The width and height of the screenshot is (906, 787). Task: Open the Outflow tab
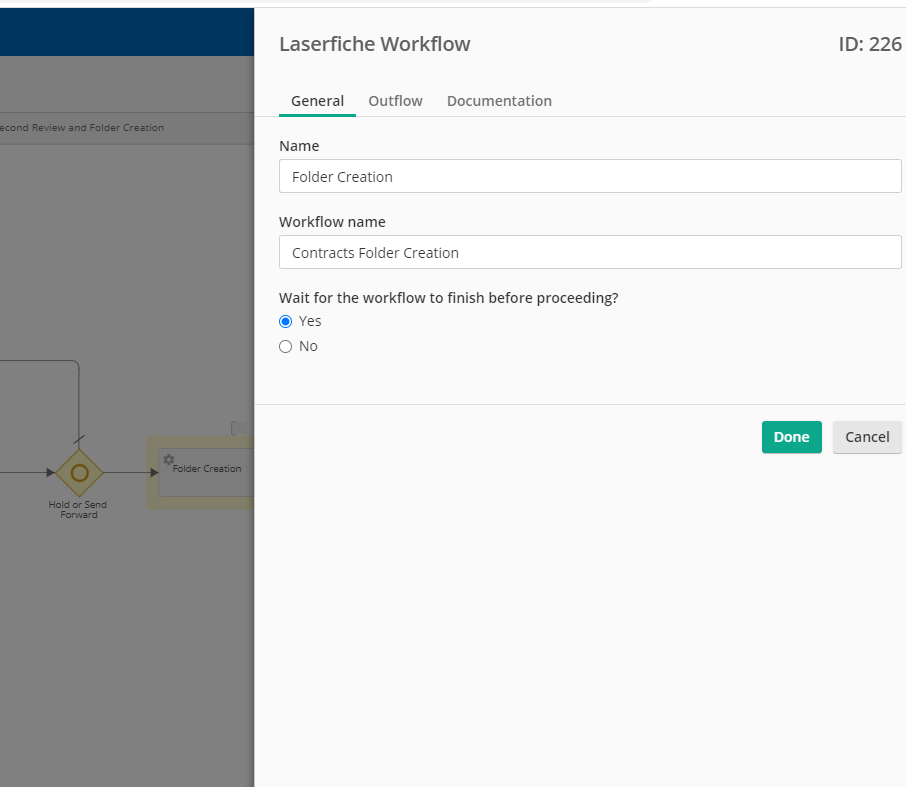[x=395, y=101]
